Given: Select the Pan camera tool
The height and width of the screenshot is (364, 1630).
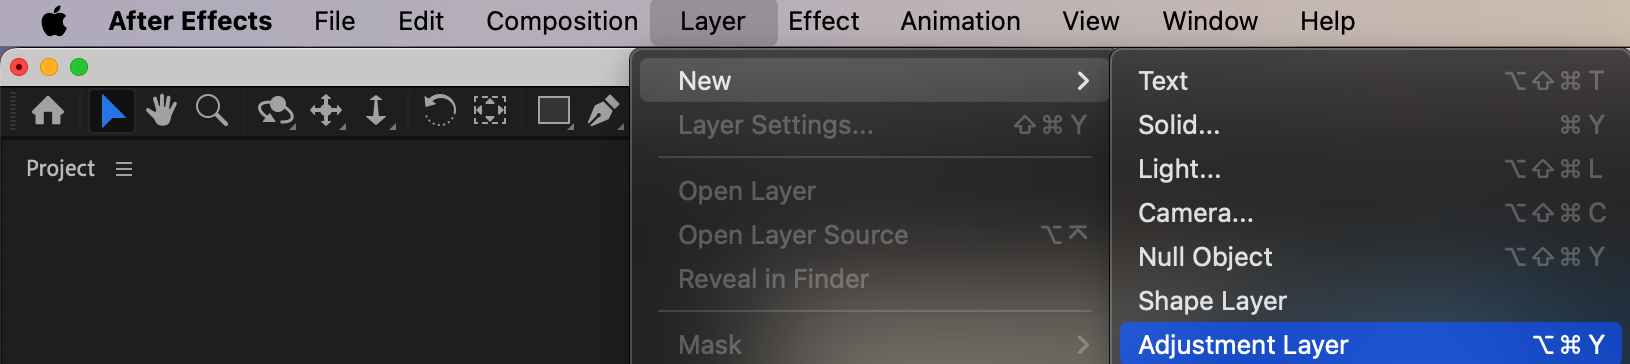Looking at the screenshot, I should pos(327,110).
